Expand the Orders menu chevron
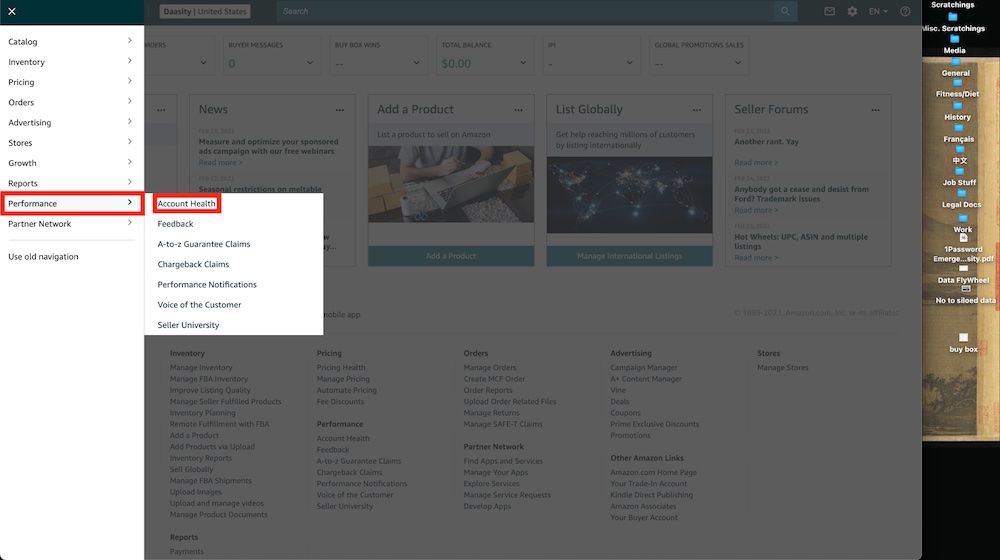 click(129, 101)
